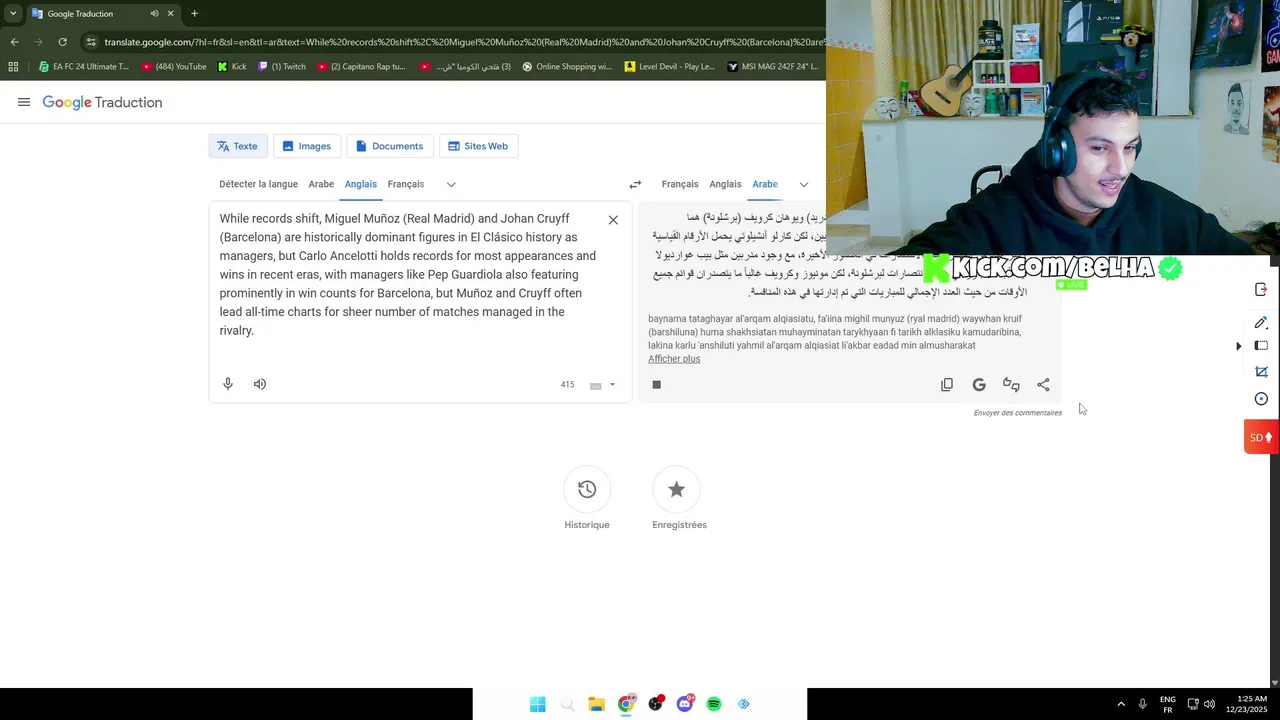Start voice input with the microphone icon
The height and width of the screenshot is (720, 1280).
click(228, 384)
